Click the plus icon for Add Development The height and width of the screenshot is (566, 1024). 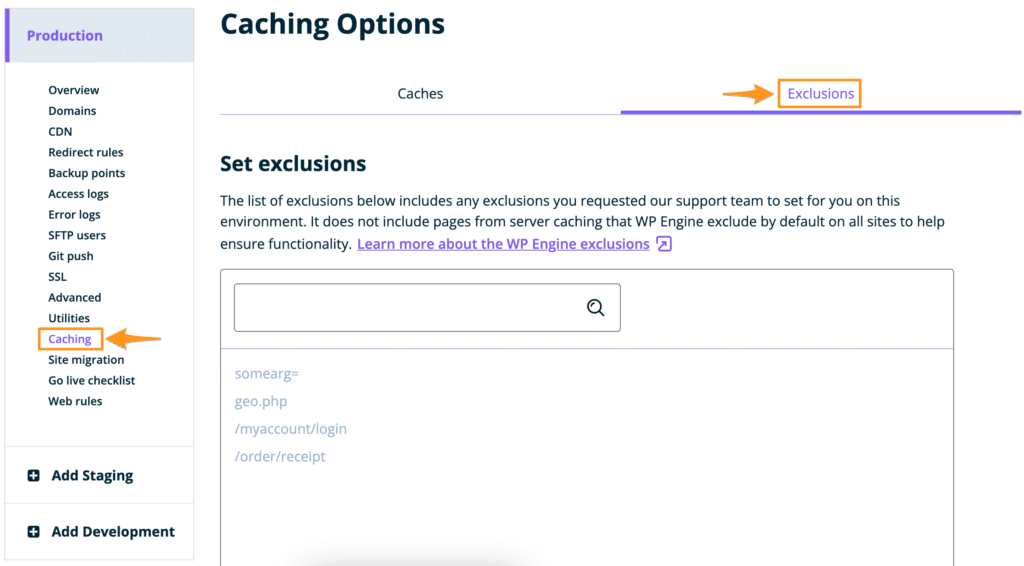coord(34,532)
